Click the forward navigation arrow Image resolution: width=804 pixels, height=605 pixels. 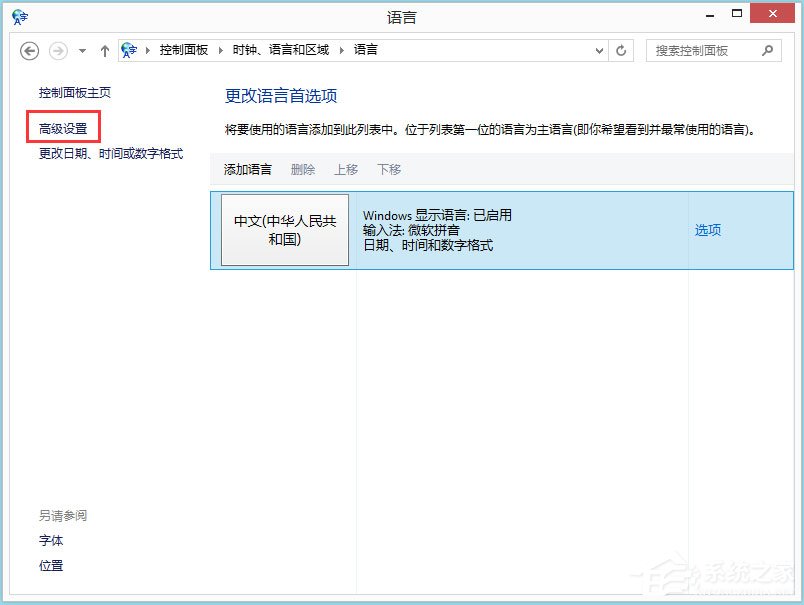[57, 50]
